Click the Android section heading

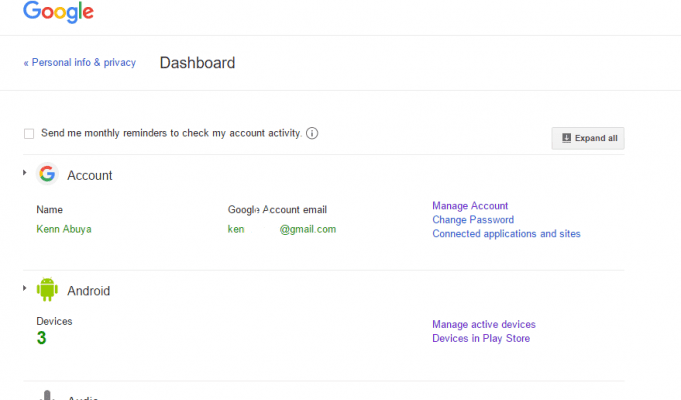(x=89, y=291)
